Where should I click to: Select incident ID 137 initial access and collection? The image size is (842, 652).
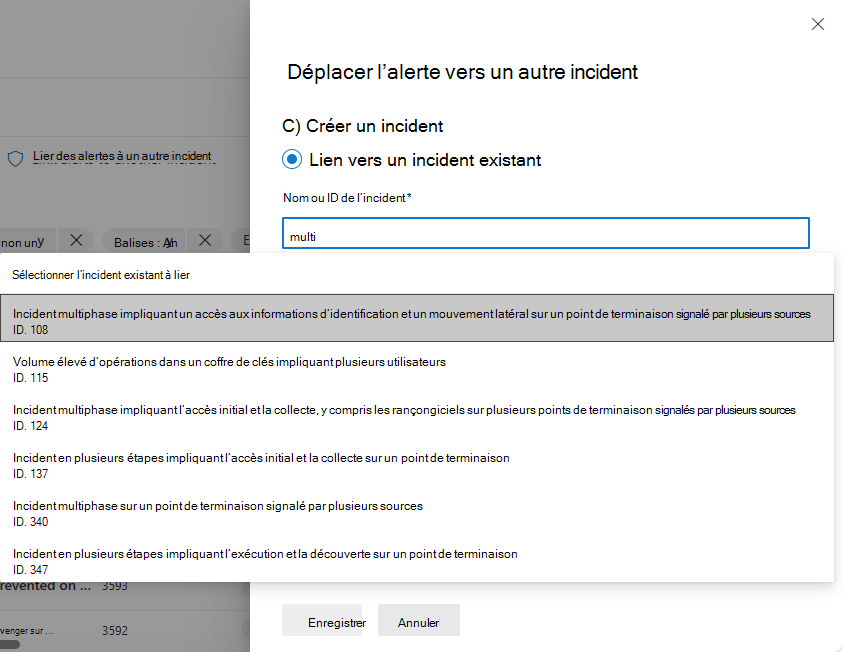[x=417, y=465]
